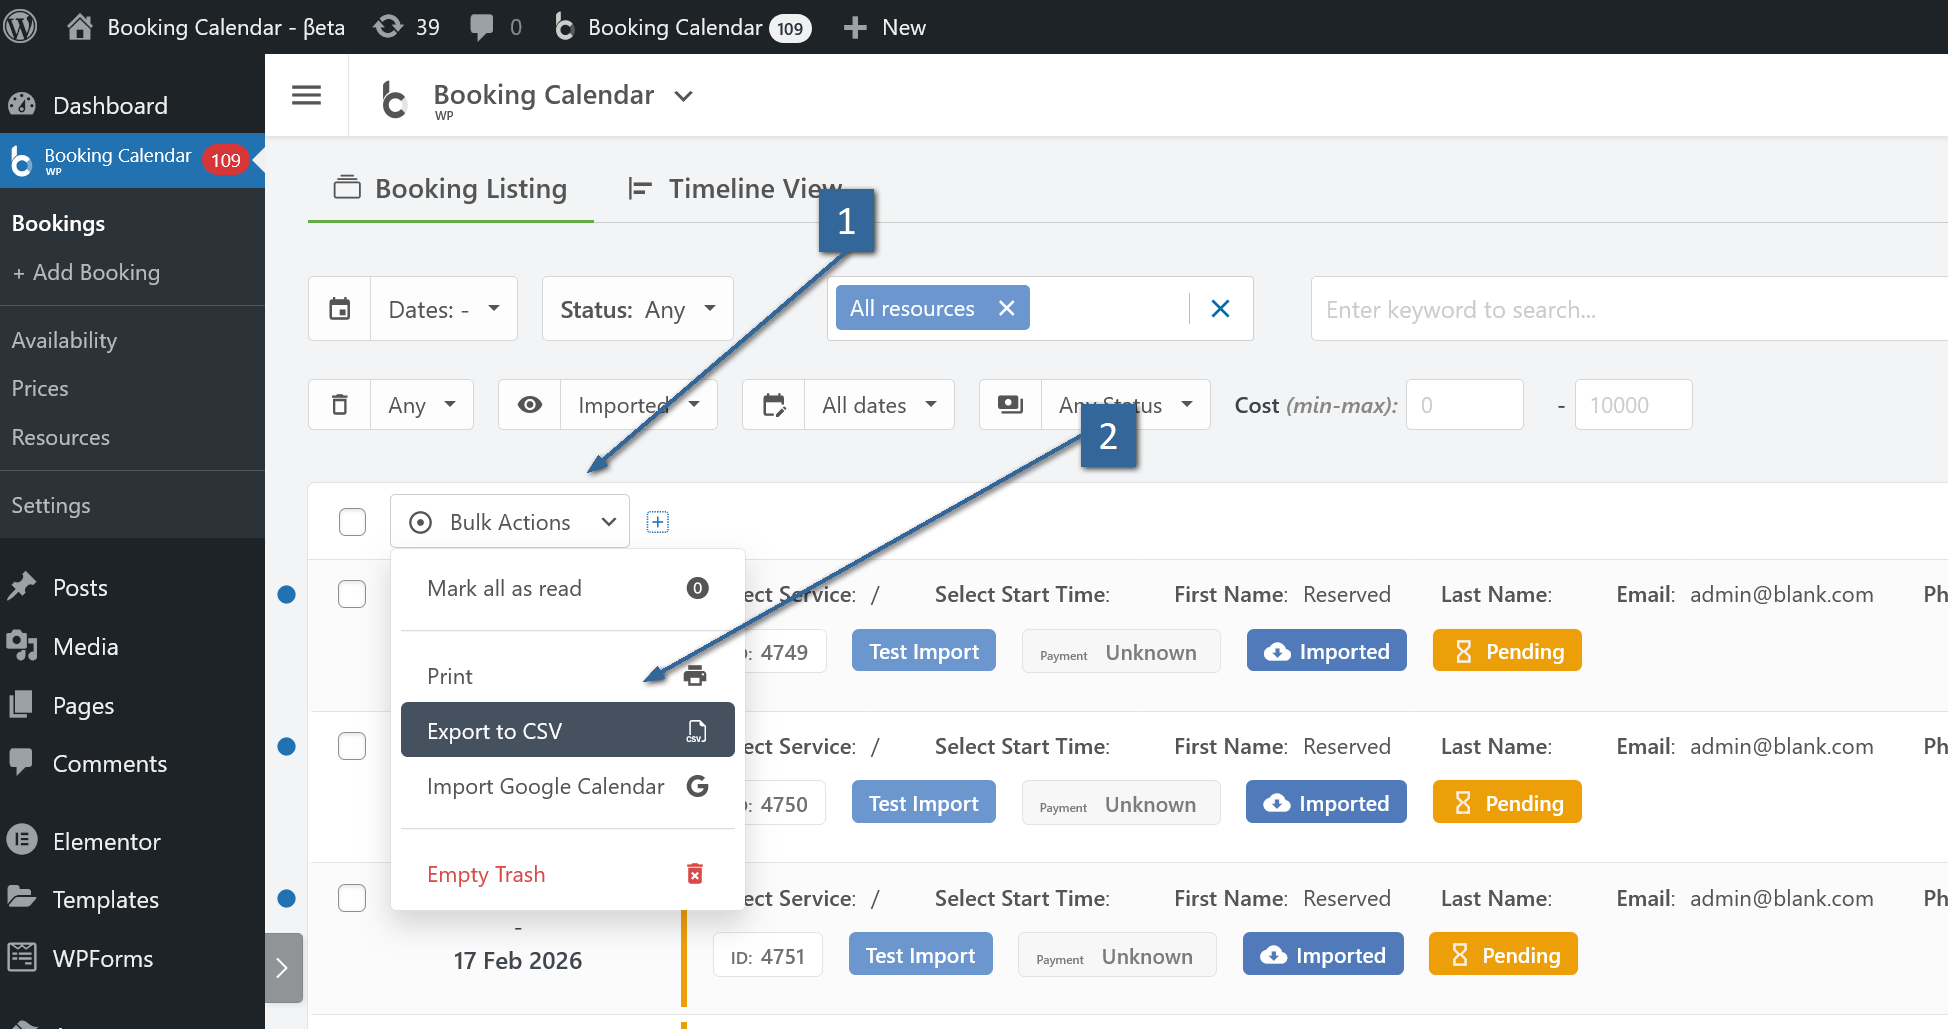Check the booking 4749 row checkbox
Viewport: 1948px width, 1029px height.
pos(352,594)
